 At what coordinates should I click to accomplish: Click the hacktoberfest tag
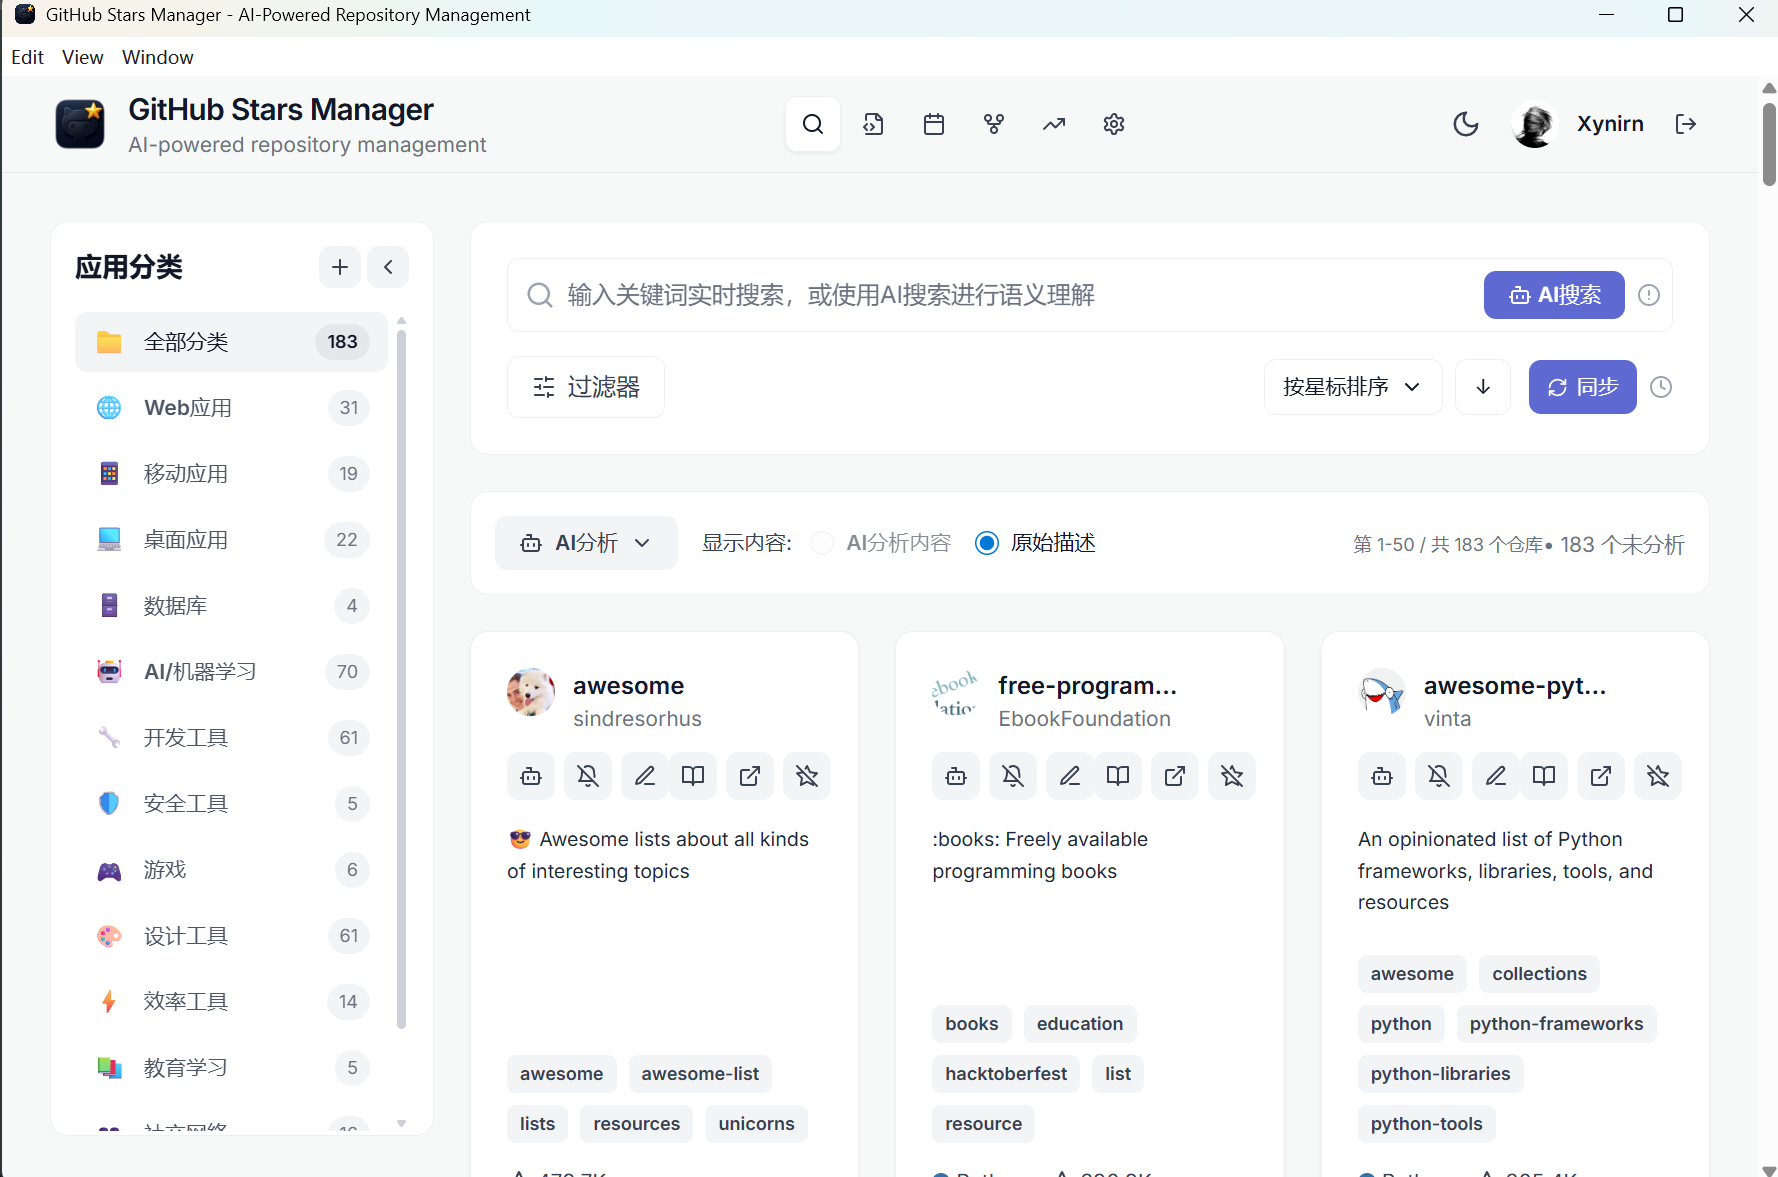click(x=1006, y=1074)
